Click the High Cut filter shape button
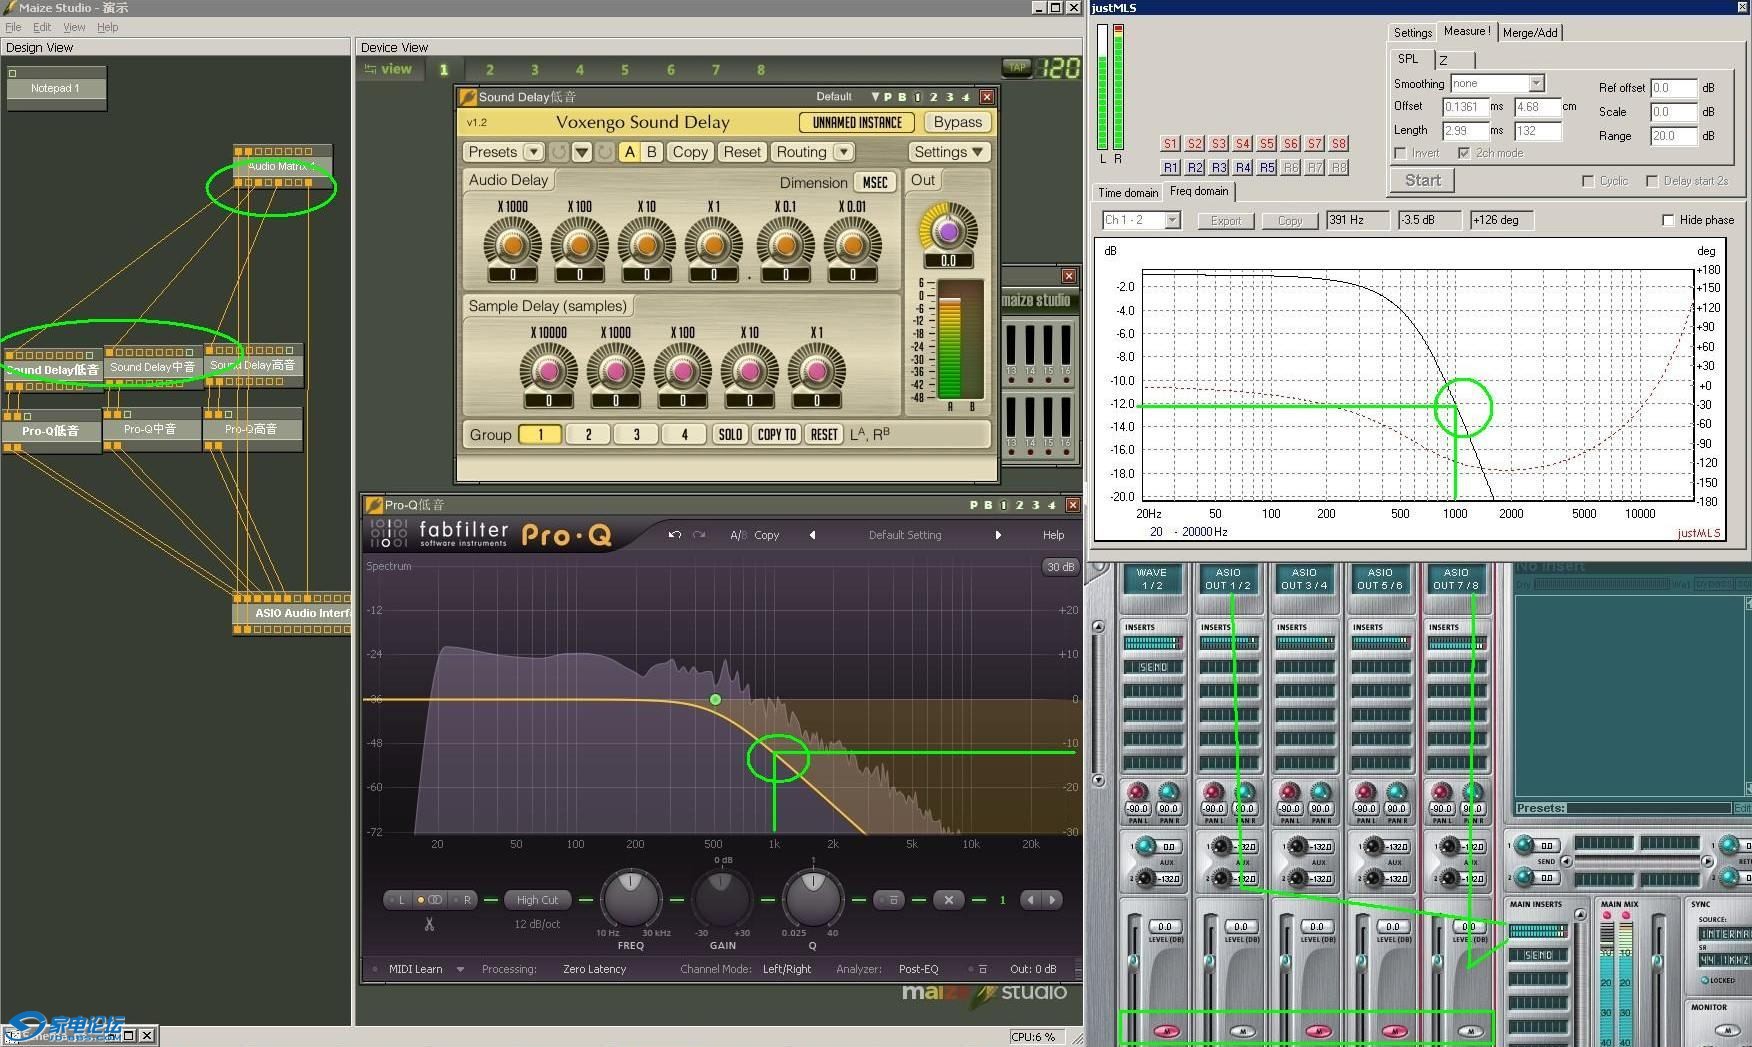 click(537, 900)
